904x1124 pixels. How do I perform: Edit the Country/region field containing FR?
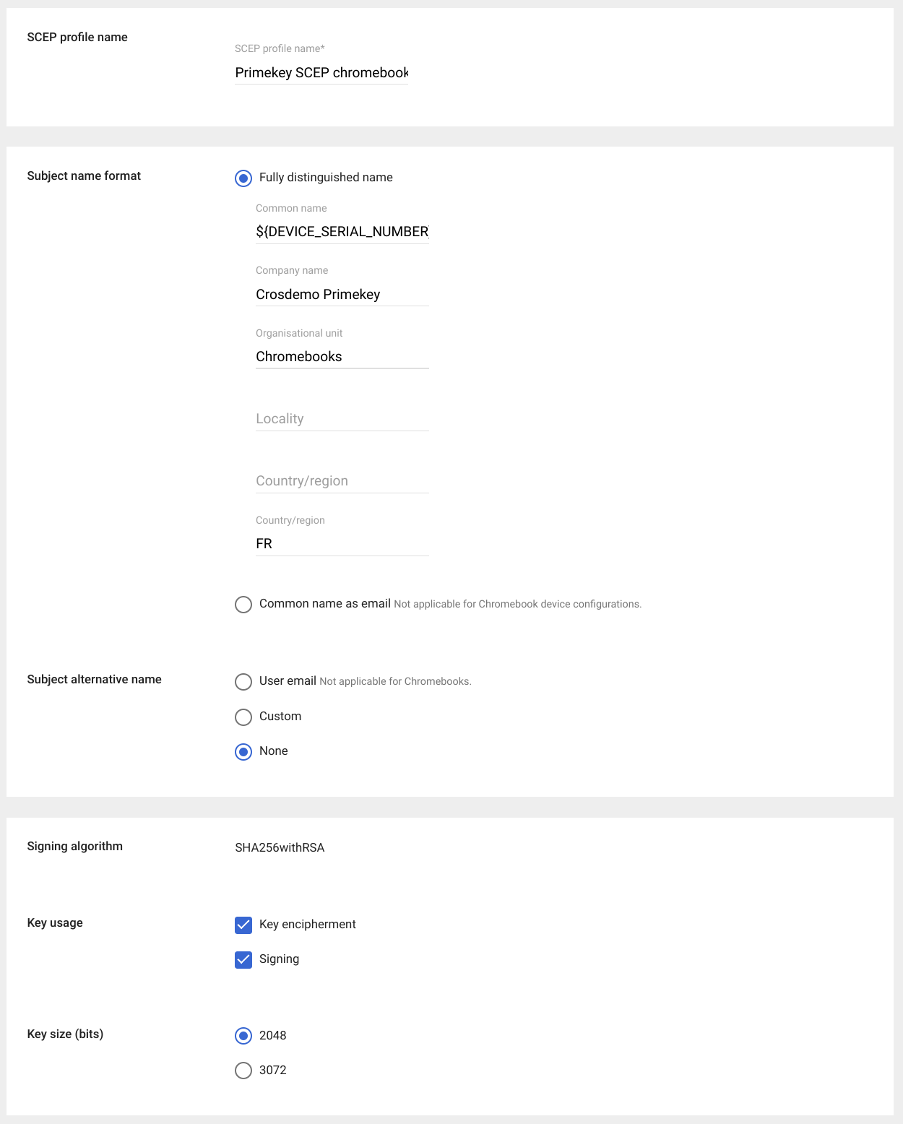click(342, 544)
